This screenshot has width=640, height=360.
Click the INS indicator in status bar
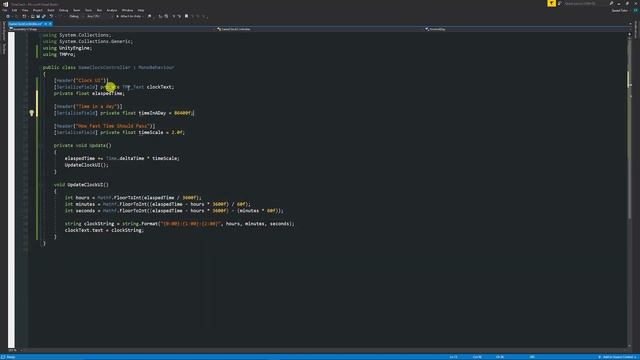point(532,357)
